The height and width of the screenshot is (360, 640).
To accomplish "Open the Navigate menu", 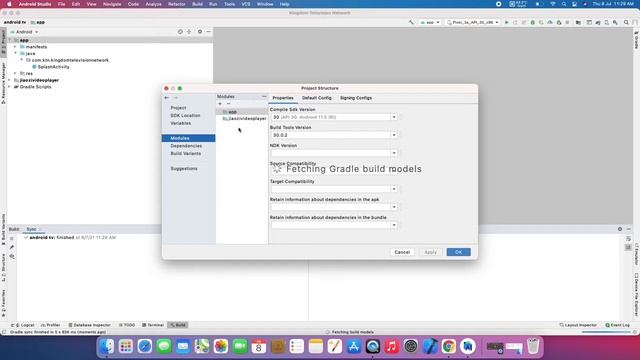I will (112, 4).
